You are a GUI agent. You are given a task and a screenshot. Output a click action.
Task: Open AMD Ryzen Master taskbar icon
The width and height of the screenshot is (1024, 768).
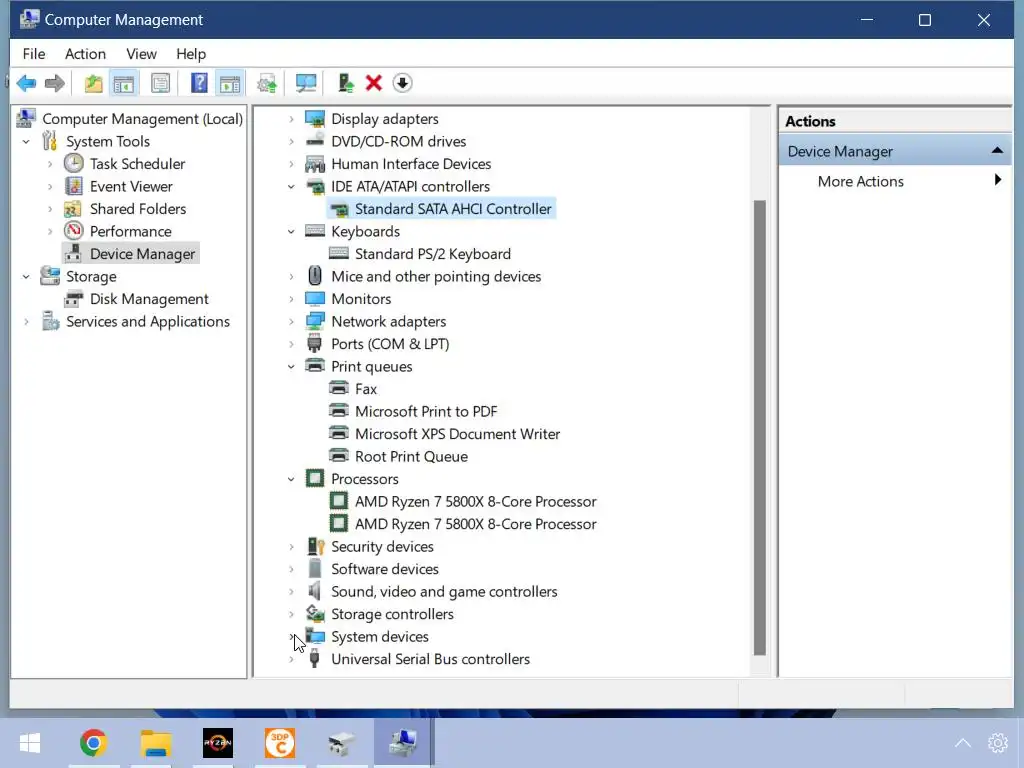(x=217, y=743)
